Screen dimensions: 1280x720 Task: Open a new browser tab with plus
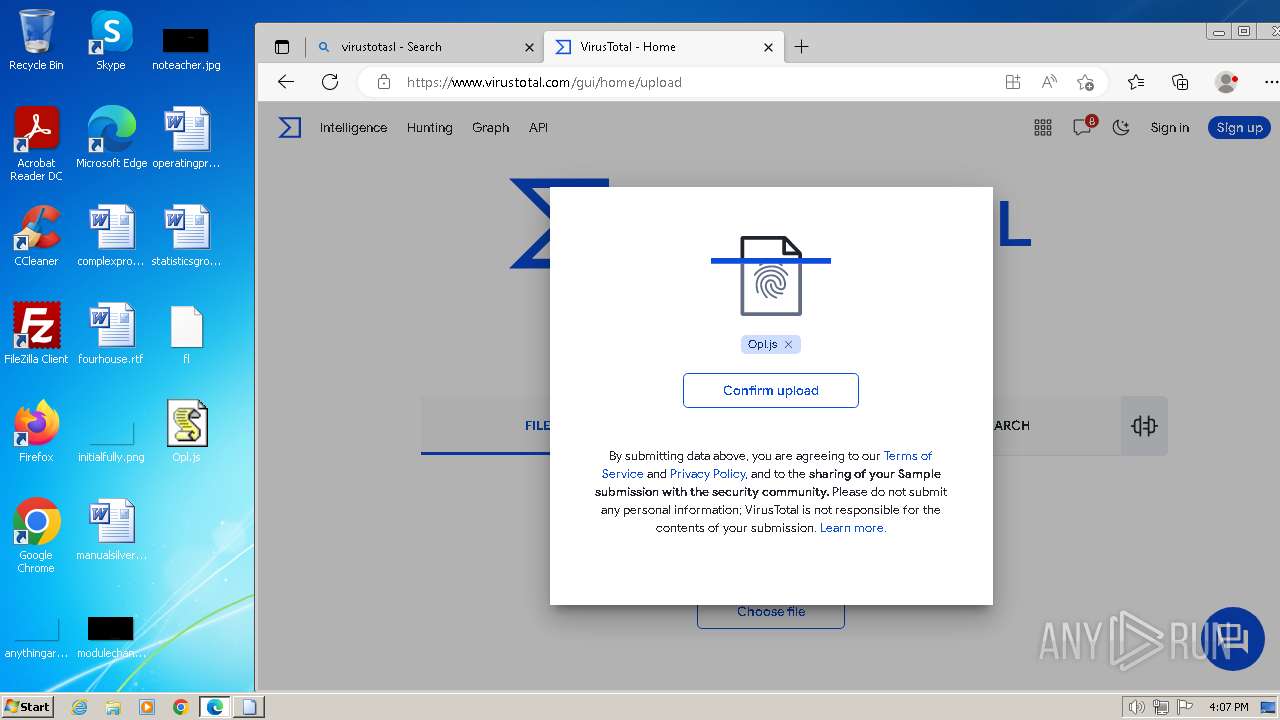[x=801, y=46]
